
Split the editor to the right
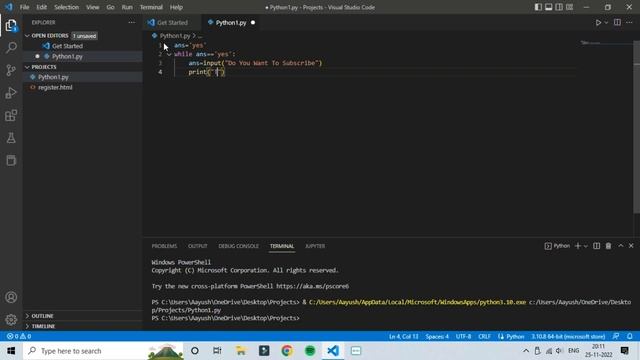pyautogui.click(x=617, y=22)
